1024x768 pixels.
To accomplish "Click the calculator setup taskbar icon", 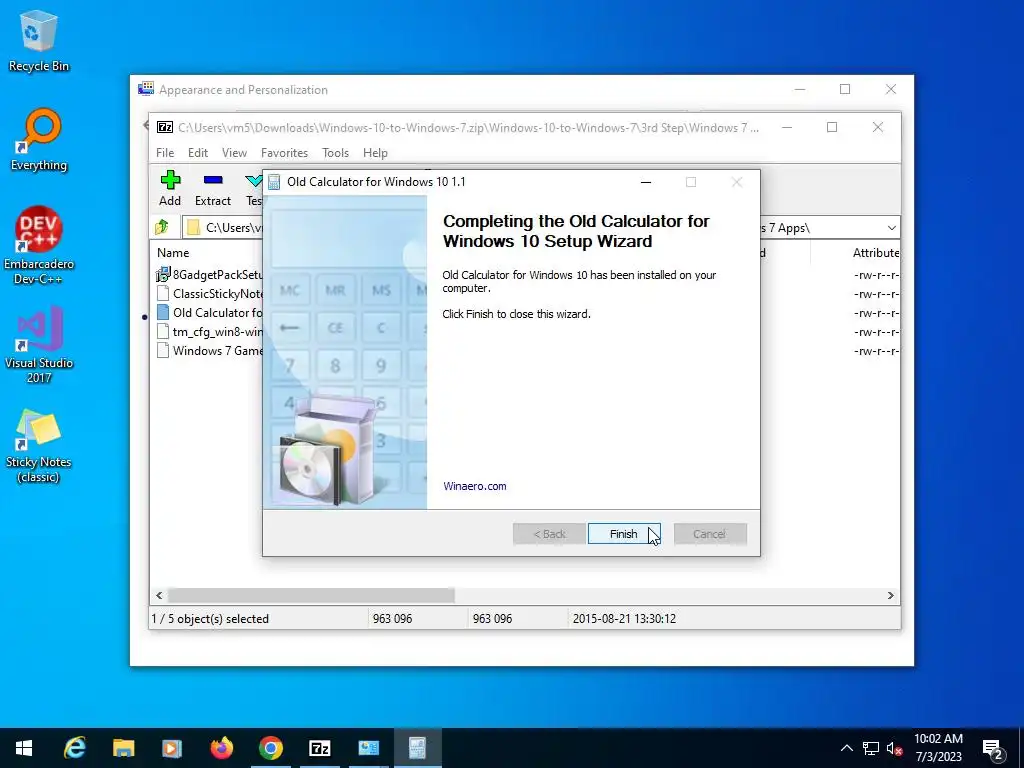I will (x=417, y=748).
